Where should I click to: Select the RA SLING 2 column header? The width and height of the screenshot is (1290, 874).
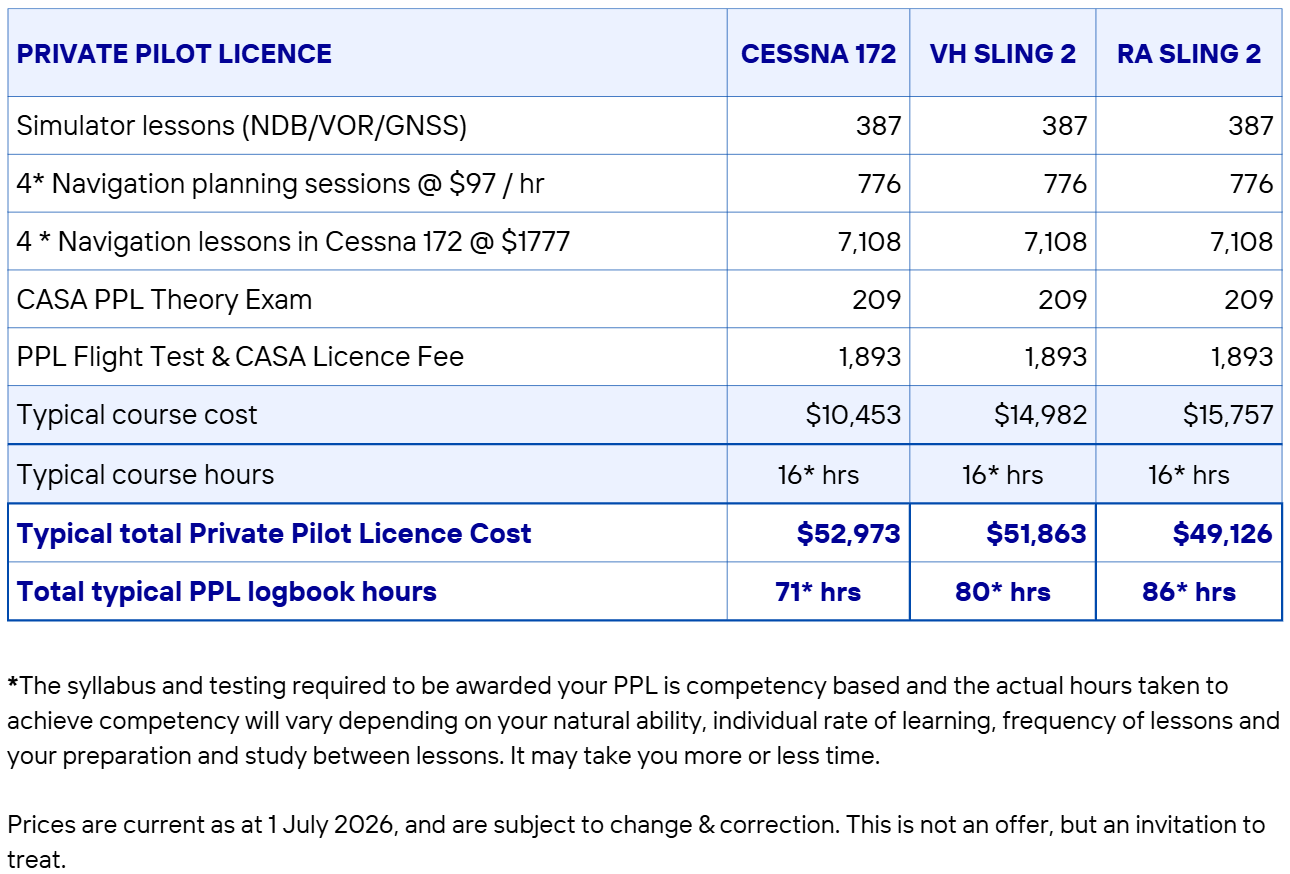pyautogui.click(x=1189, y=53)
